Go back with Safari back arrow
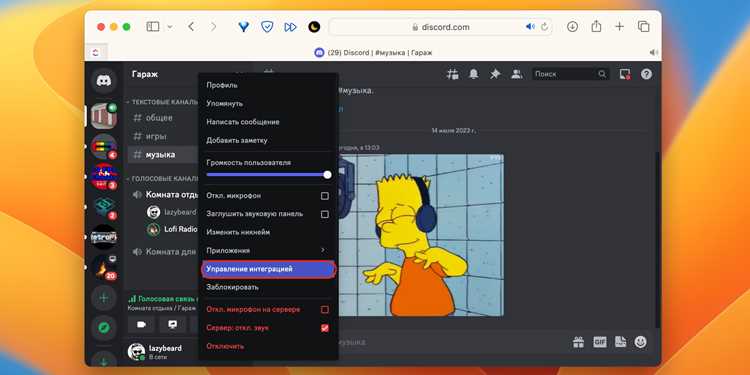The height and width of the screenshot is (375, 750). coord(191,27)
